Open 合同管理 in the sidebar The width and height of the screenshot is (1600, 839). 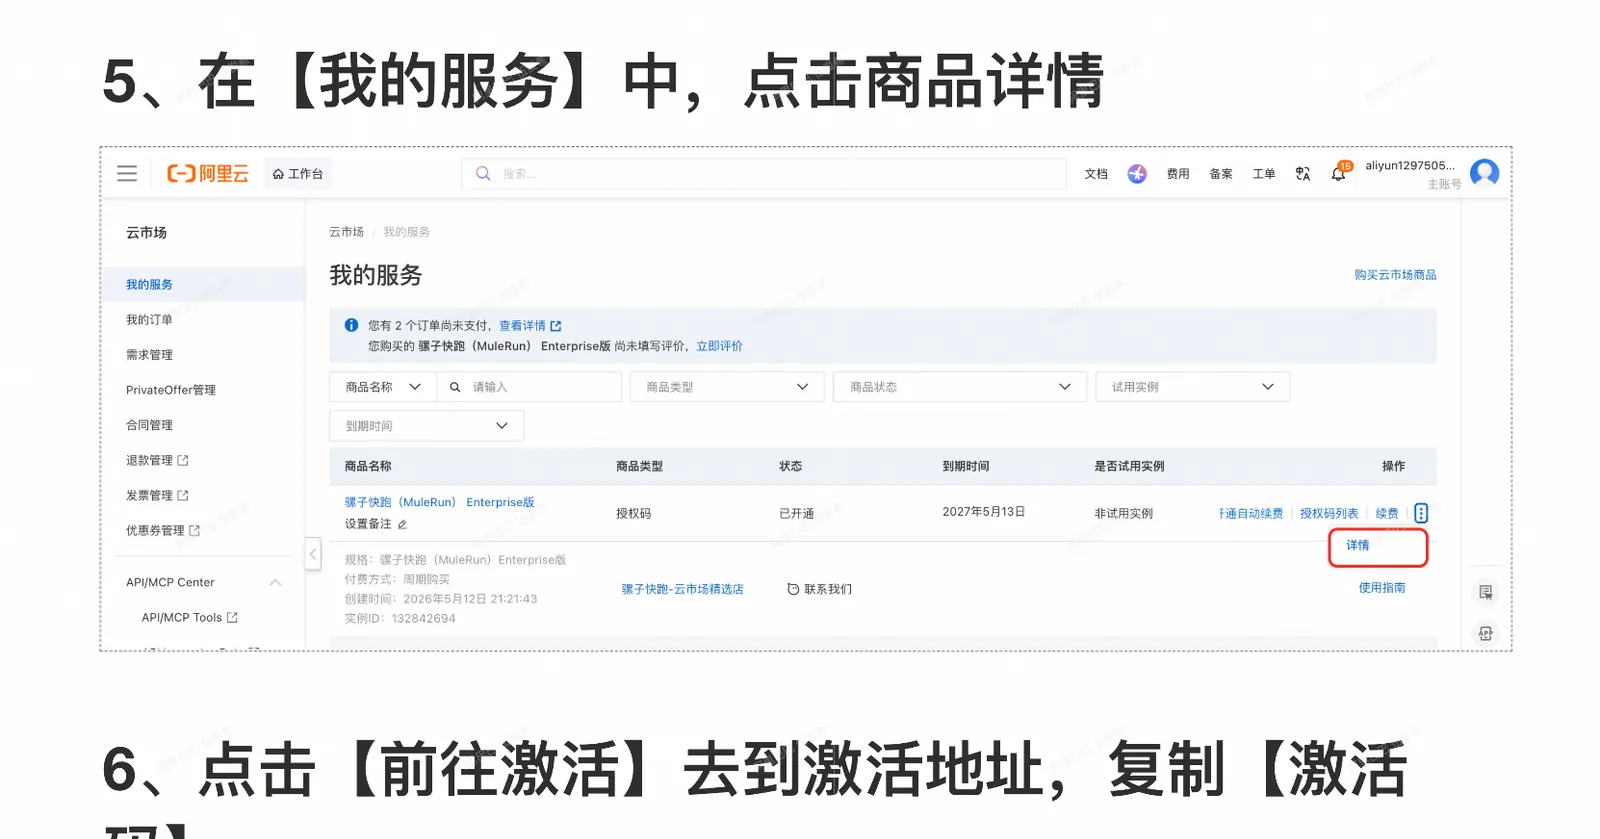pos(149,425)
